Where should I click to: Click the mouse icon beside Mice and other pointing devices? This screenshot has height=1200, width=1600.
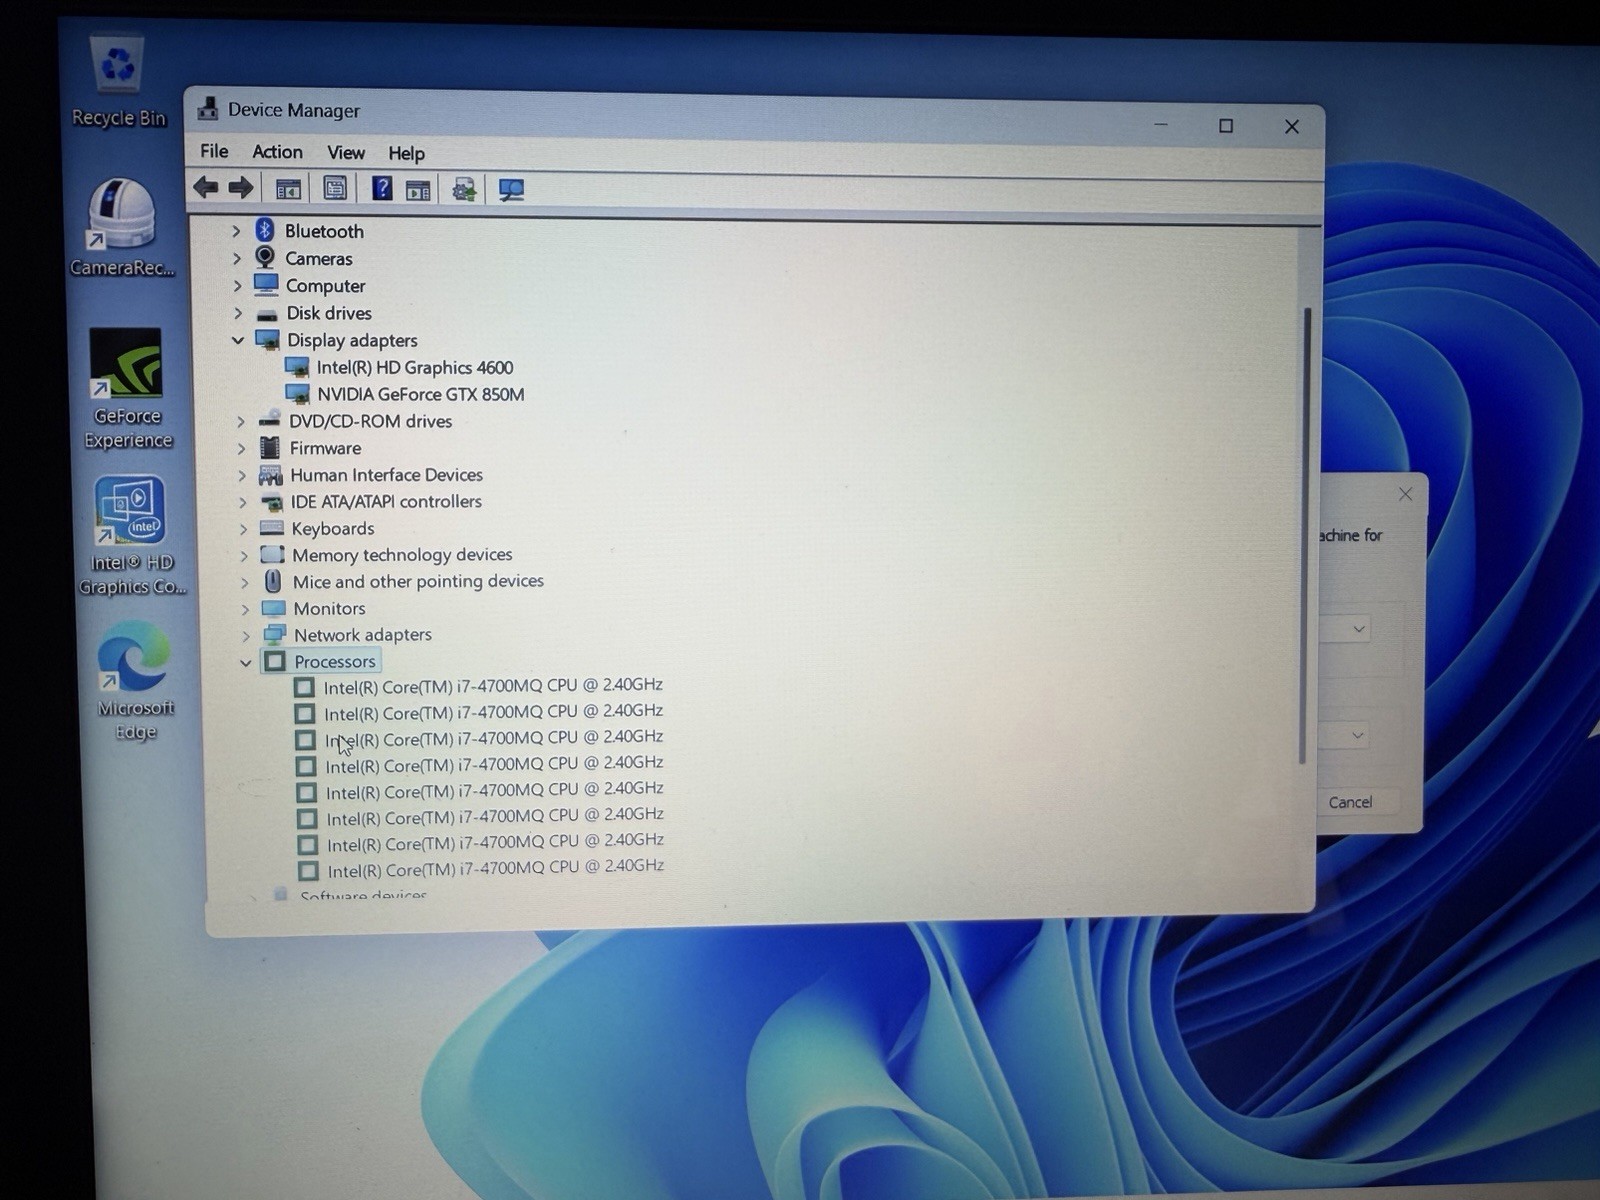click(x=273, y=581)
